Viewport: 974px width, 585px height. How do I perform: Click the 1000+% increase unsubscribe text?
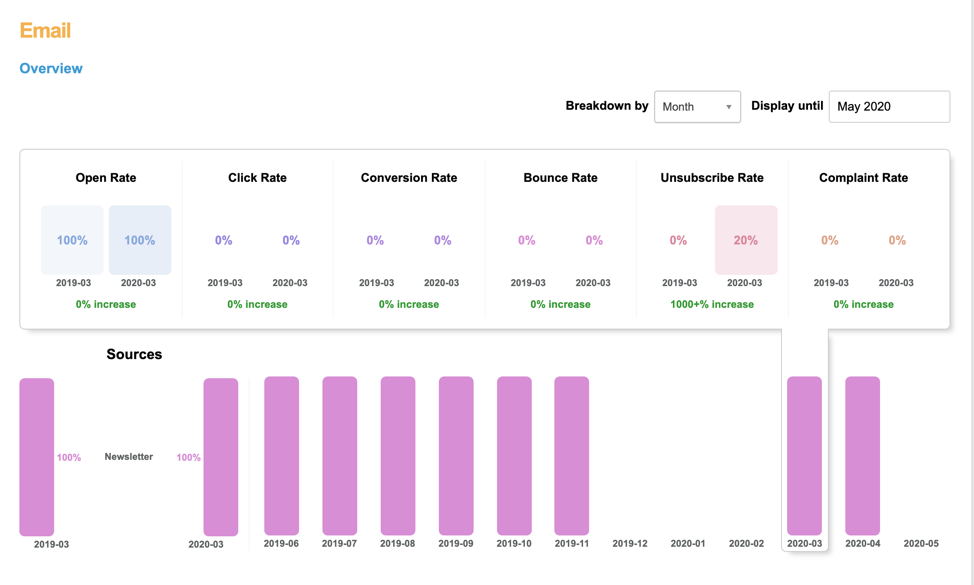[712, 304]
